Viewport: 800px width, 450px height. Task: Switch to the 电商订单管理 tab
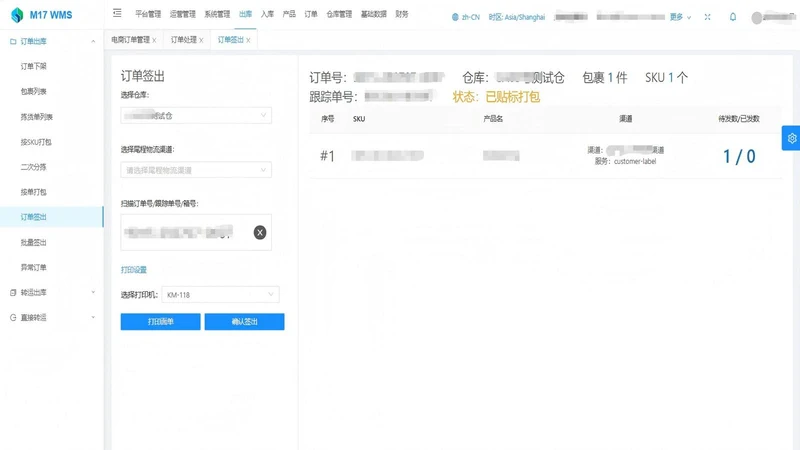(131, 40)
